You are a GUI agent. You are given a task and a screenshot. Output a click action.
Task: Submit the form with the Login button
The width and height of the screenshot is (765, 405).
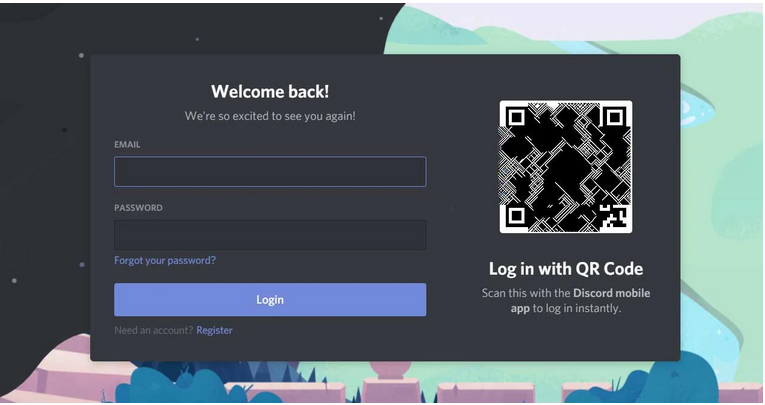pyautogui.click(x=270, y=300)
